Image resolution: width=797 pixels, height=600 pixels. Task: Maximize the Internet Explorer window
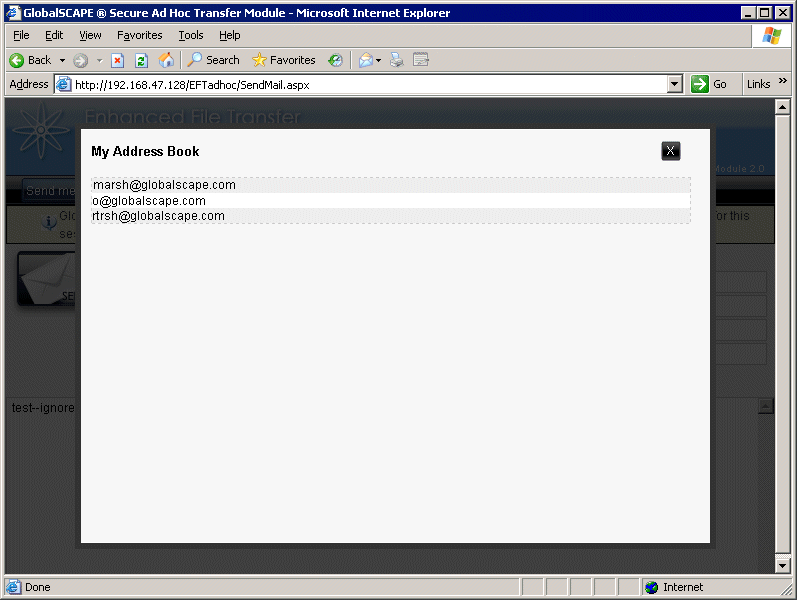pyautogui.click(x=764, y=13)
